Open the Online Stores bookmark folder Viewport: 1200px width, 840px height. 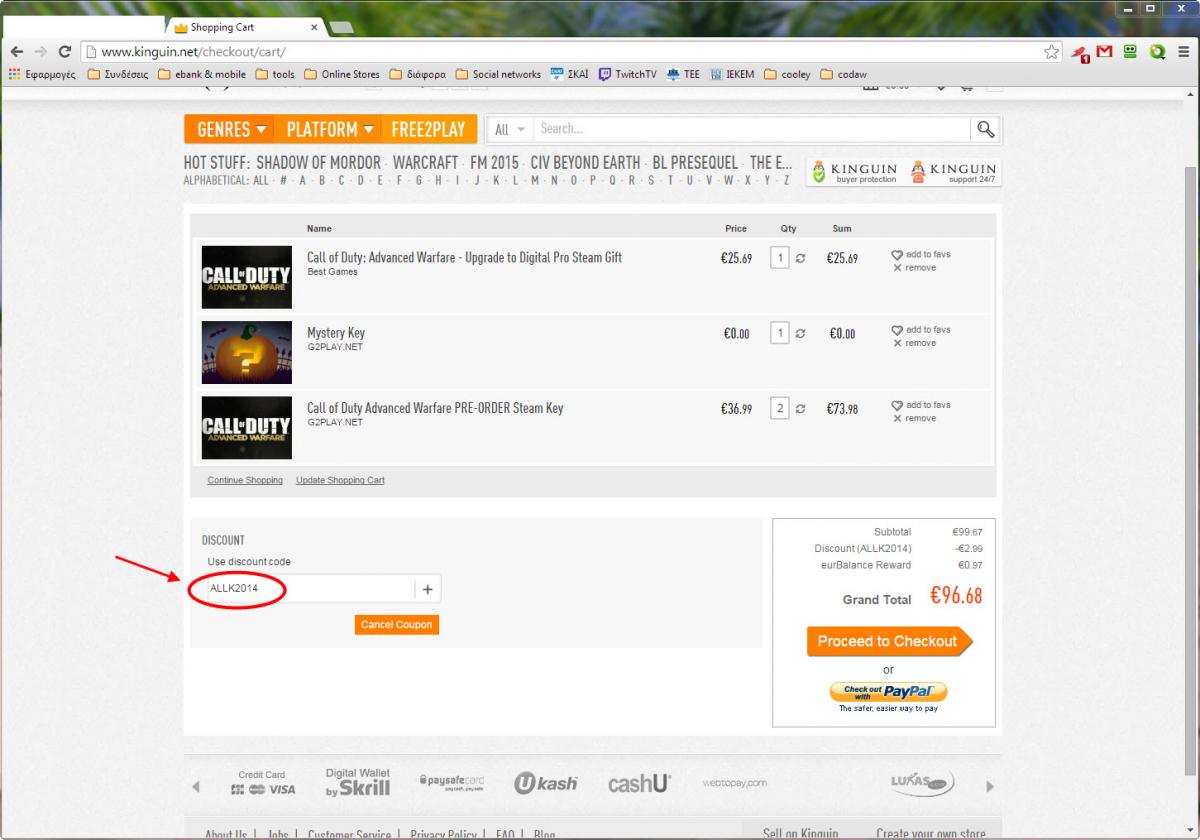click(341, 74)
